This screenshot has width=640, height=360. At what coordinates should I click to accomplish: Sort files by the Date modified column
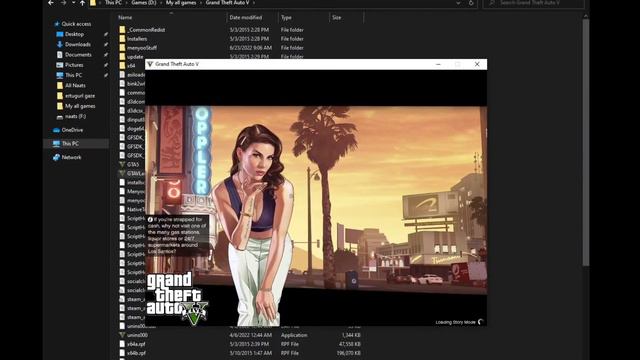coord(246,18)
